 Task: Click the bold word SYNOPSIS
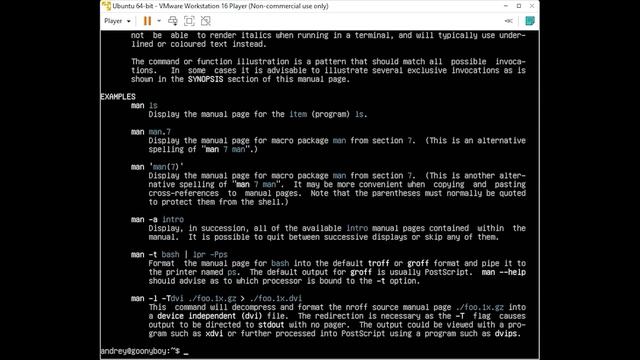pos(205,79)
